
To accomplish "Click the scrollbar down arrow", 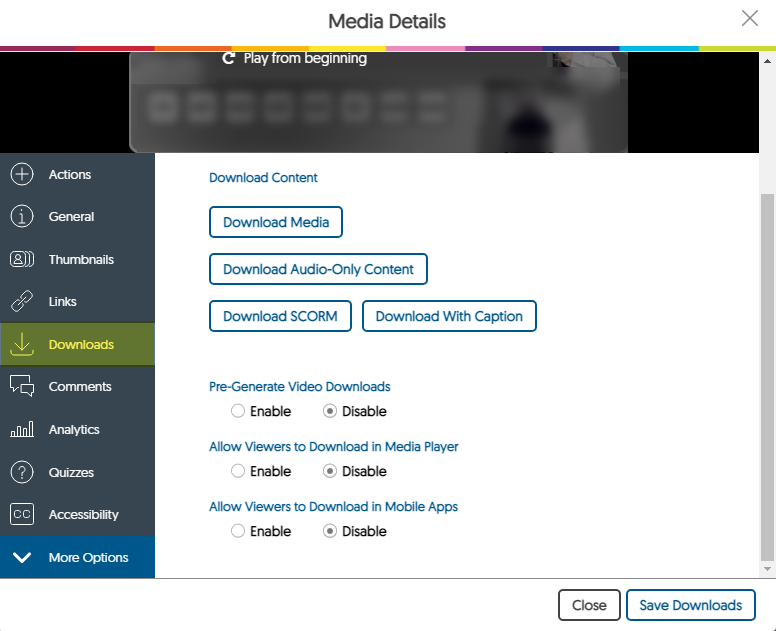I will (x=767, y=569).
